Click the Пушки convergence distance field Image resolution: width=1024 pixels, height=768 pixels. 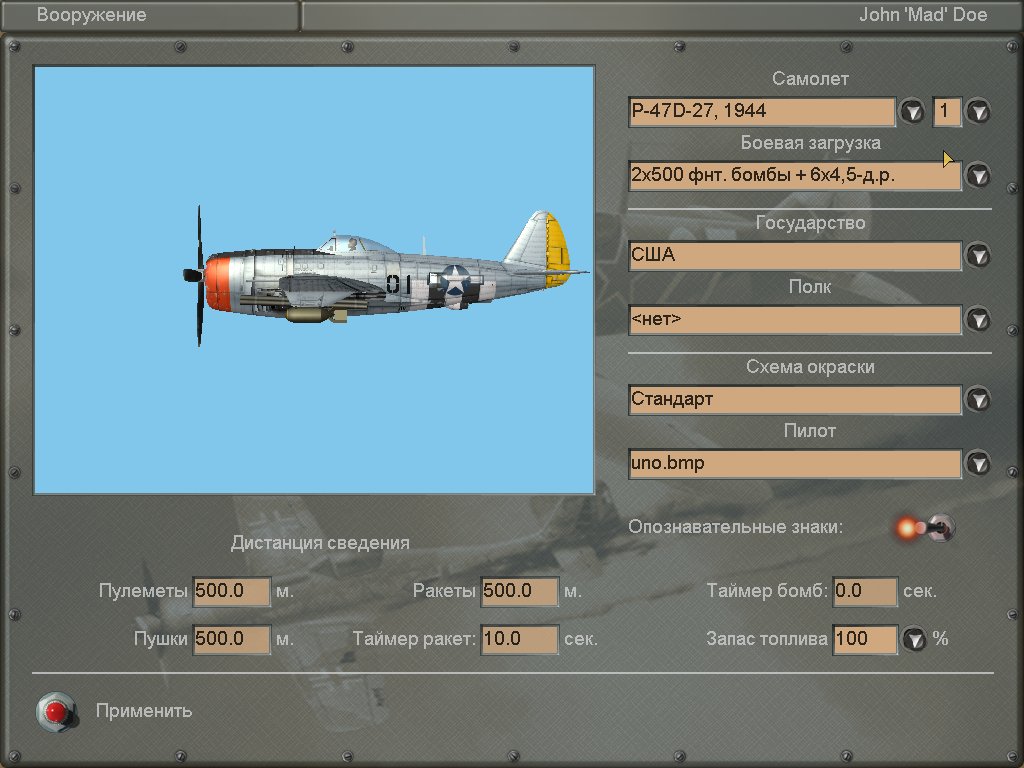231,639
